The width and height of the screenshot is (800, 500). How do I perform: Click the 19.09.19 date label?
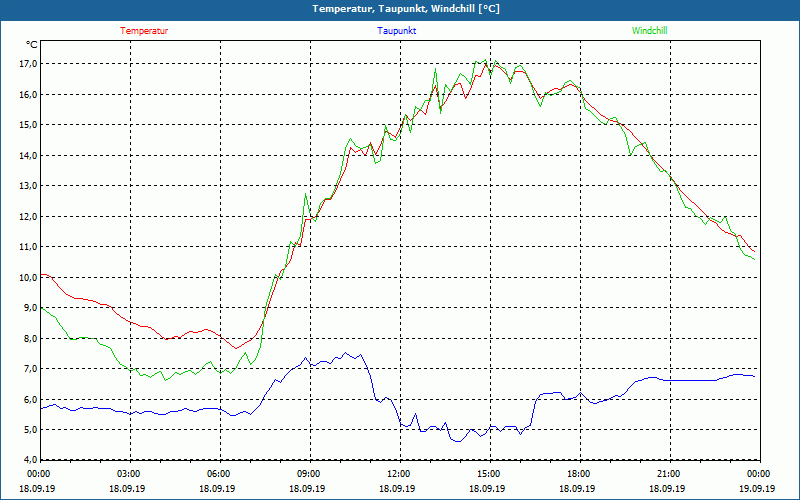(x=758, y=489)
